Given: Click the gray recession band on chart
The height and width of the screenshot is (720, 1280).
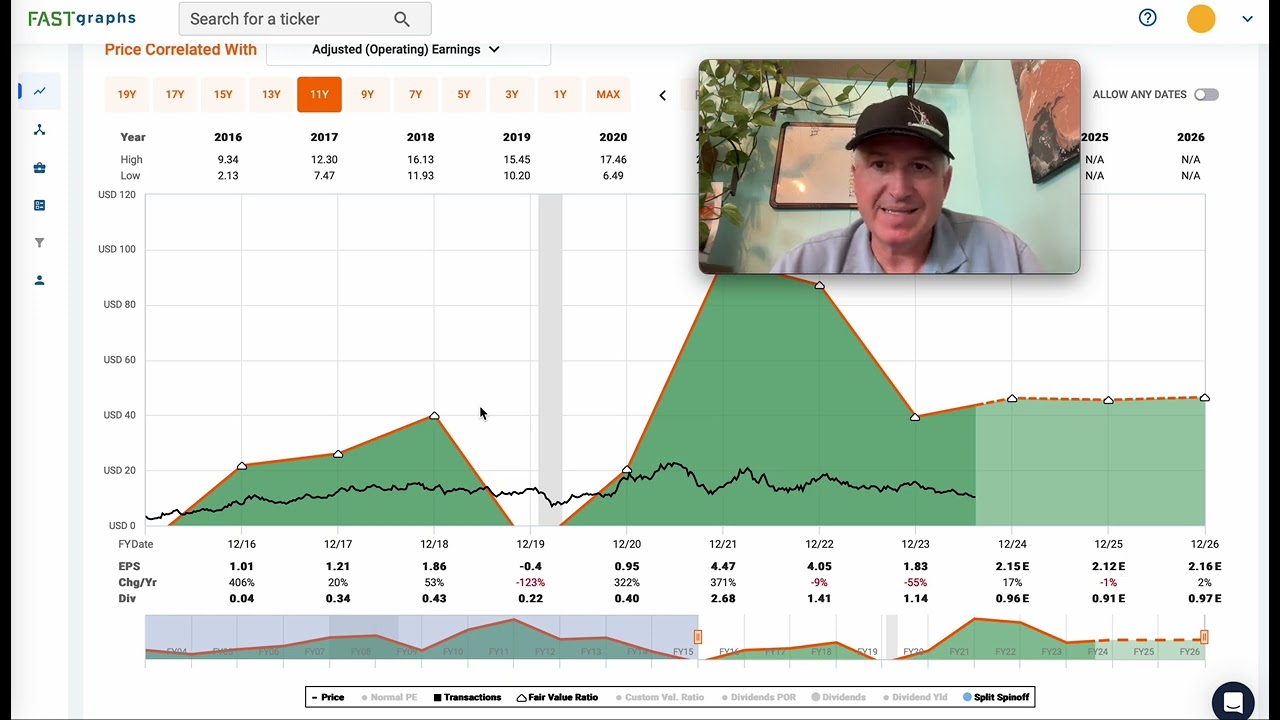Looking at the screenshot, I should point(550,360).
